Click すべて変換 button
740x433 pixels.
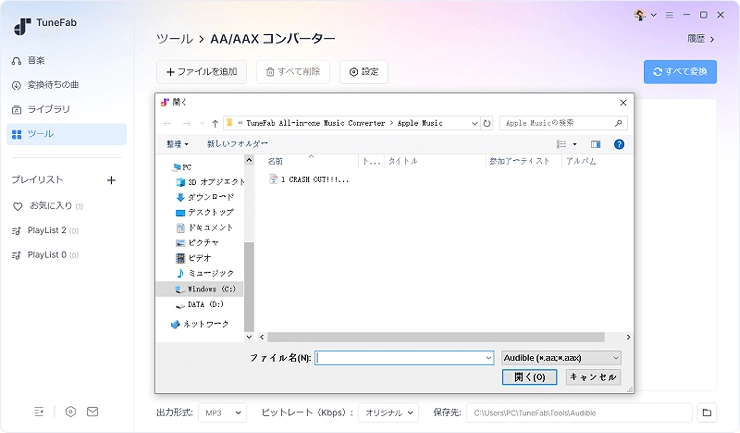coord(680,72)
